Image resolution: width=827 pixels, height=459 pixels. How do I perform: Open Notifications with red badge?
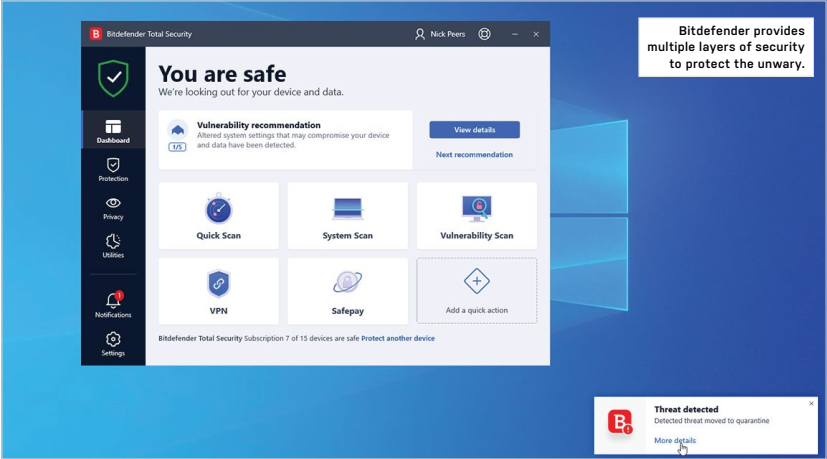113,304
